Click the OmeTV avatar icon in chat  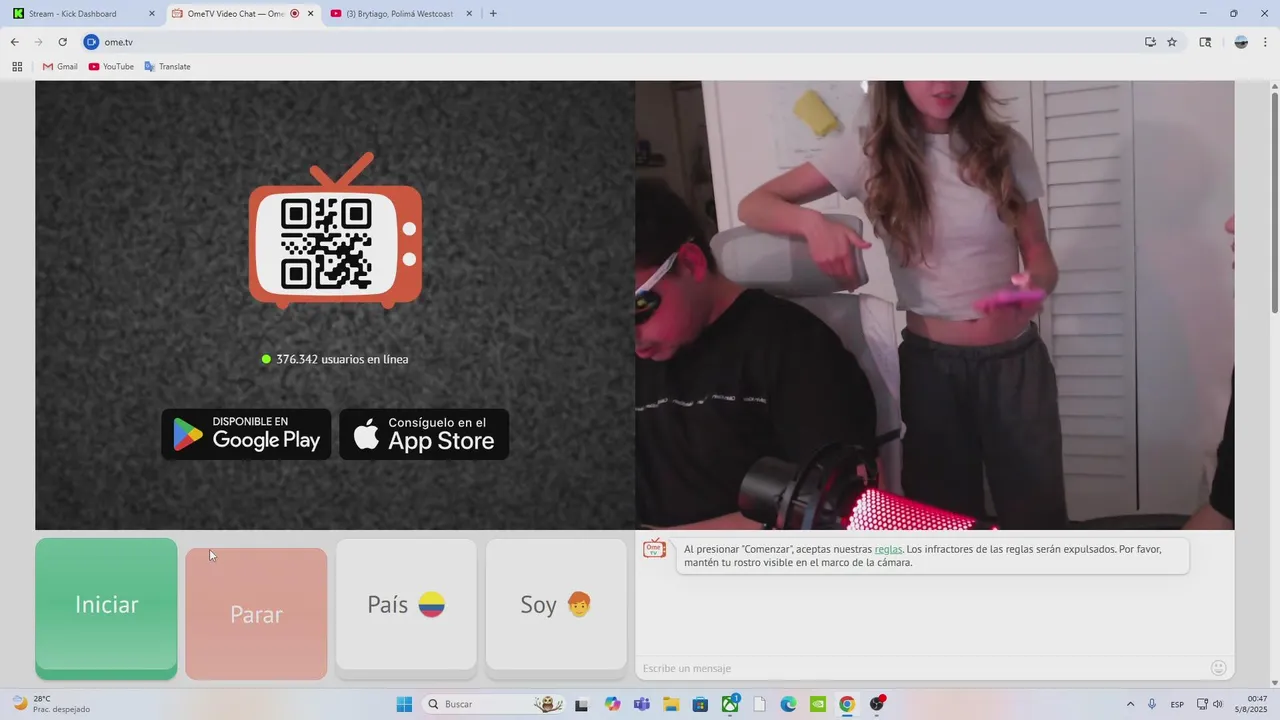pyautogui.click(x=654, y=549)
